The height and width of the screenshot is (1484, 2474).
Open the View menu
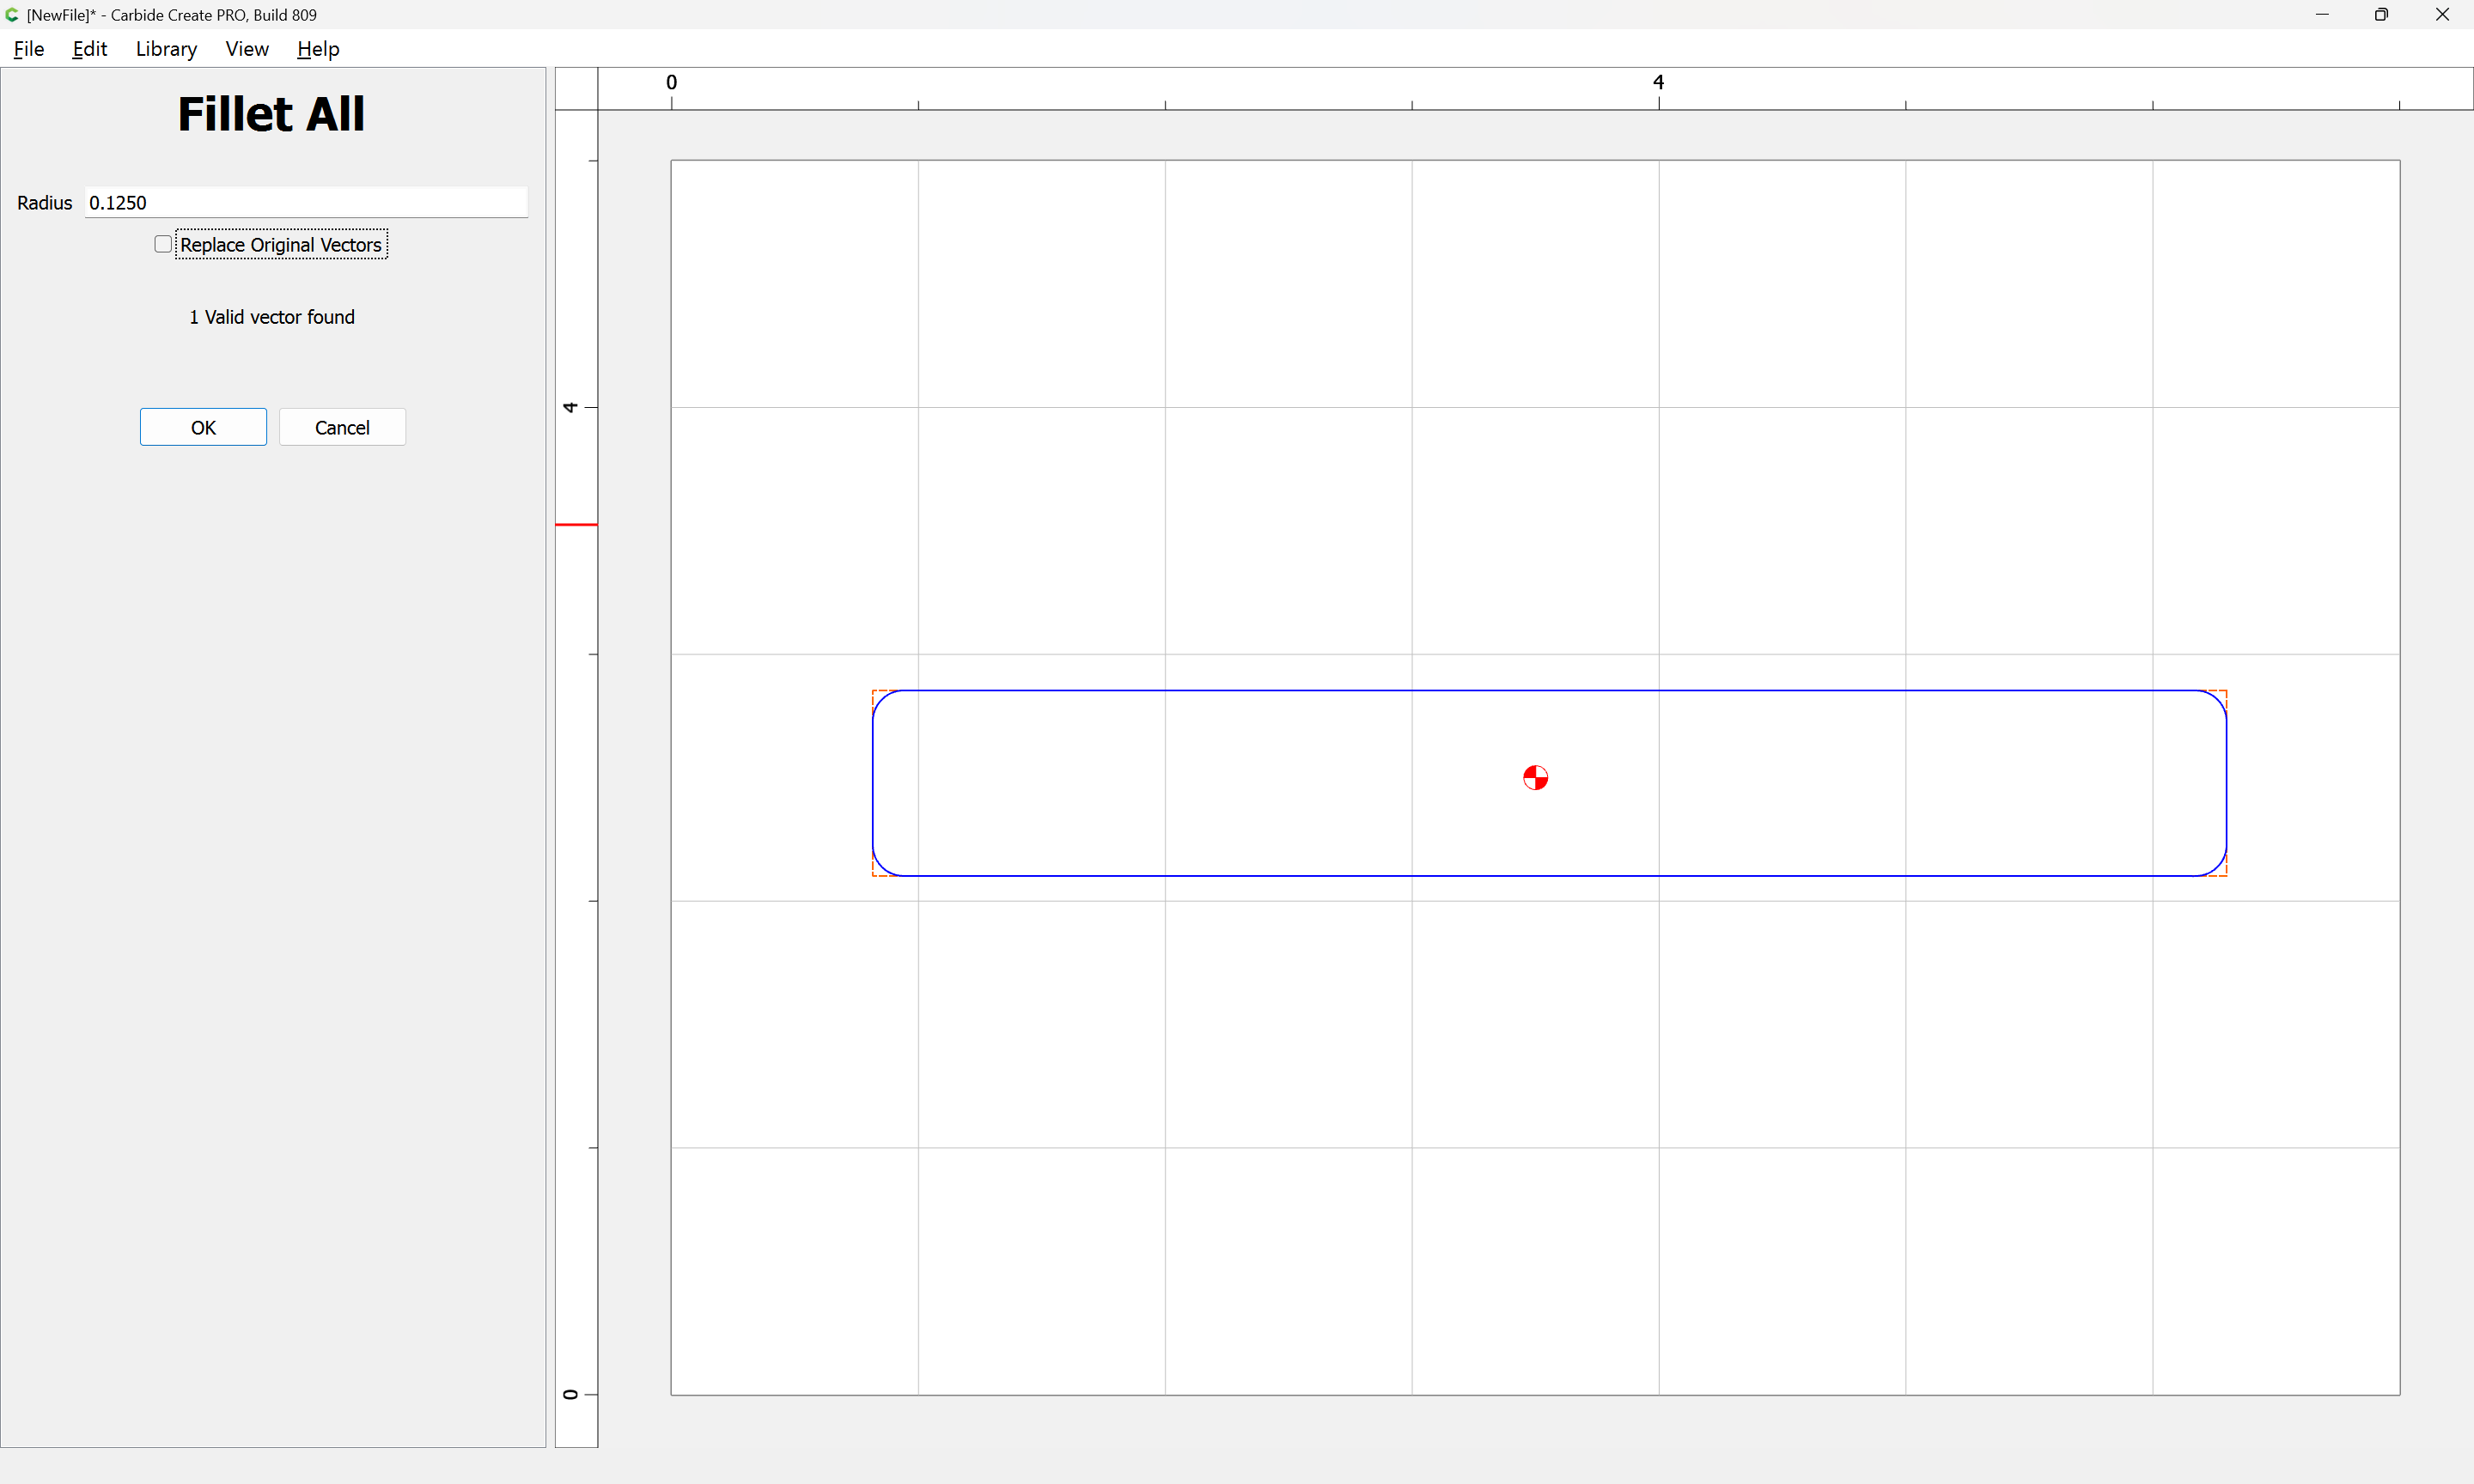click(x=247, y=49)
